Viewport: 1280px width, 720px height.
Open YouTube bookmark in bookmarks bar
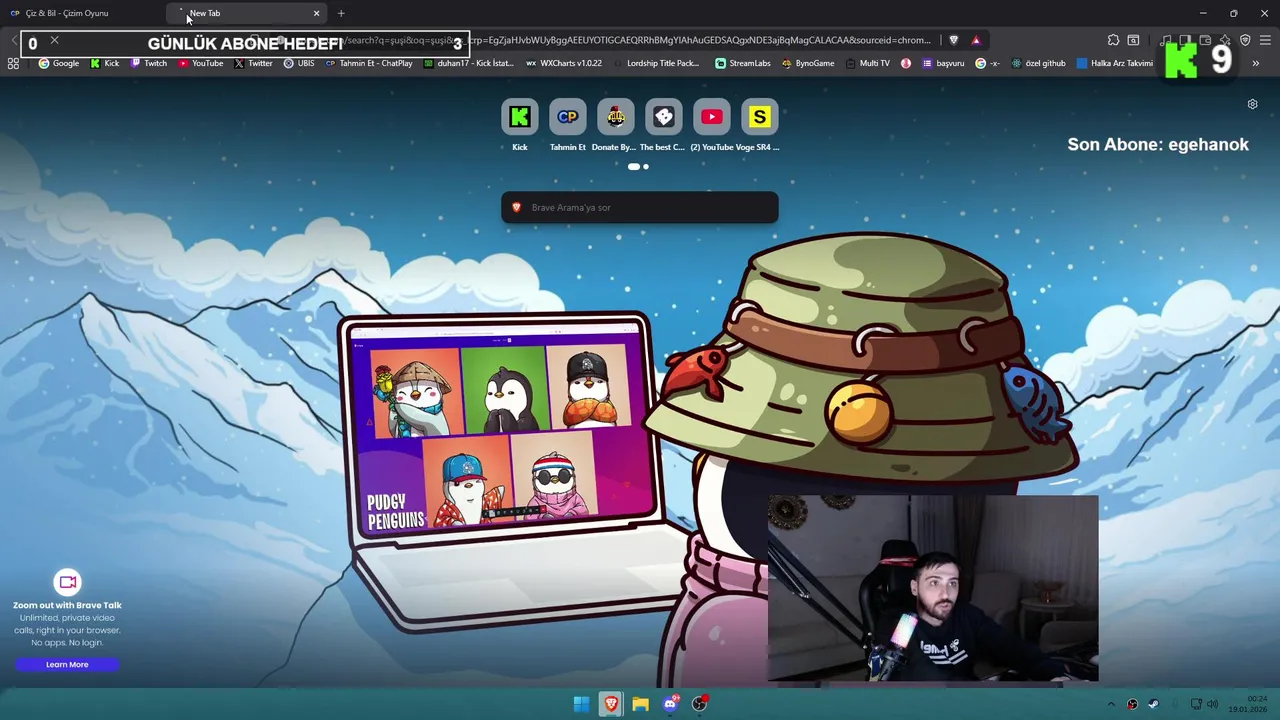point(201,63)
